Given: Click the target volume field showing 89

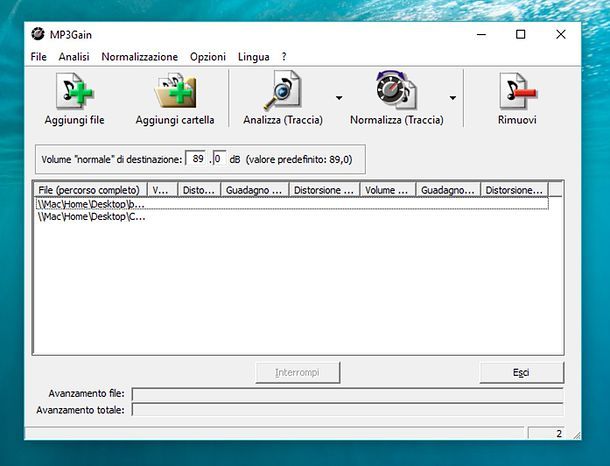Looking at the screenshot, I should (x=196, y=159).
